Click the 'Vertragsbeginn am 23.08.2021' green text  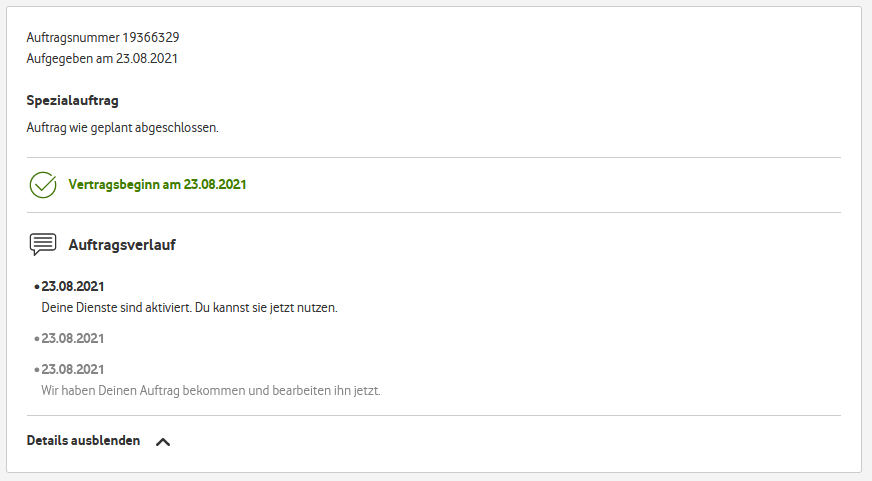pos(157,185)
